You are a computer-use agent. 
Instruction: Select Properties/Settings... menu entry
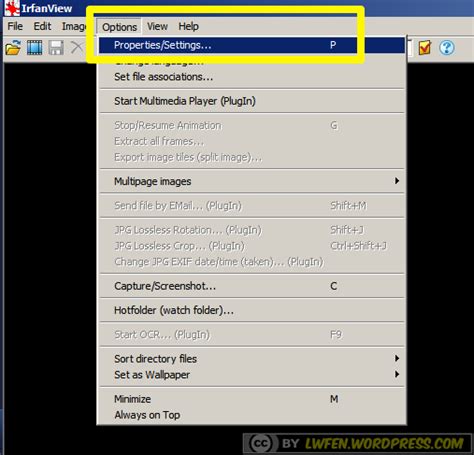click(252, 45)
